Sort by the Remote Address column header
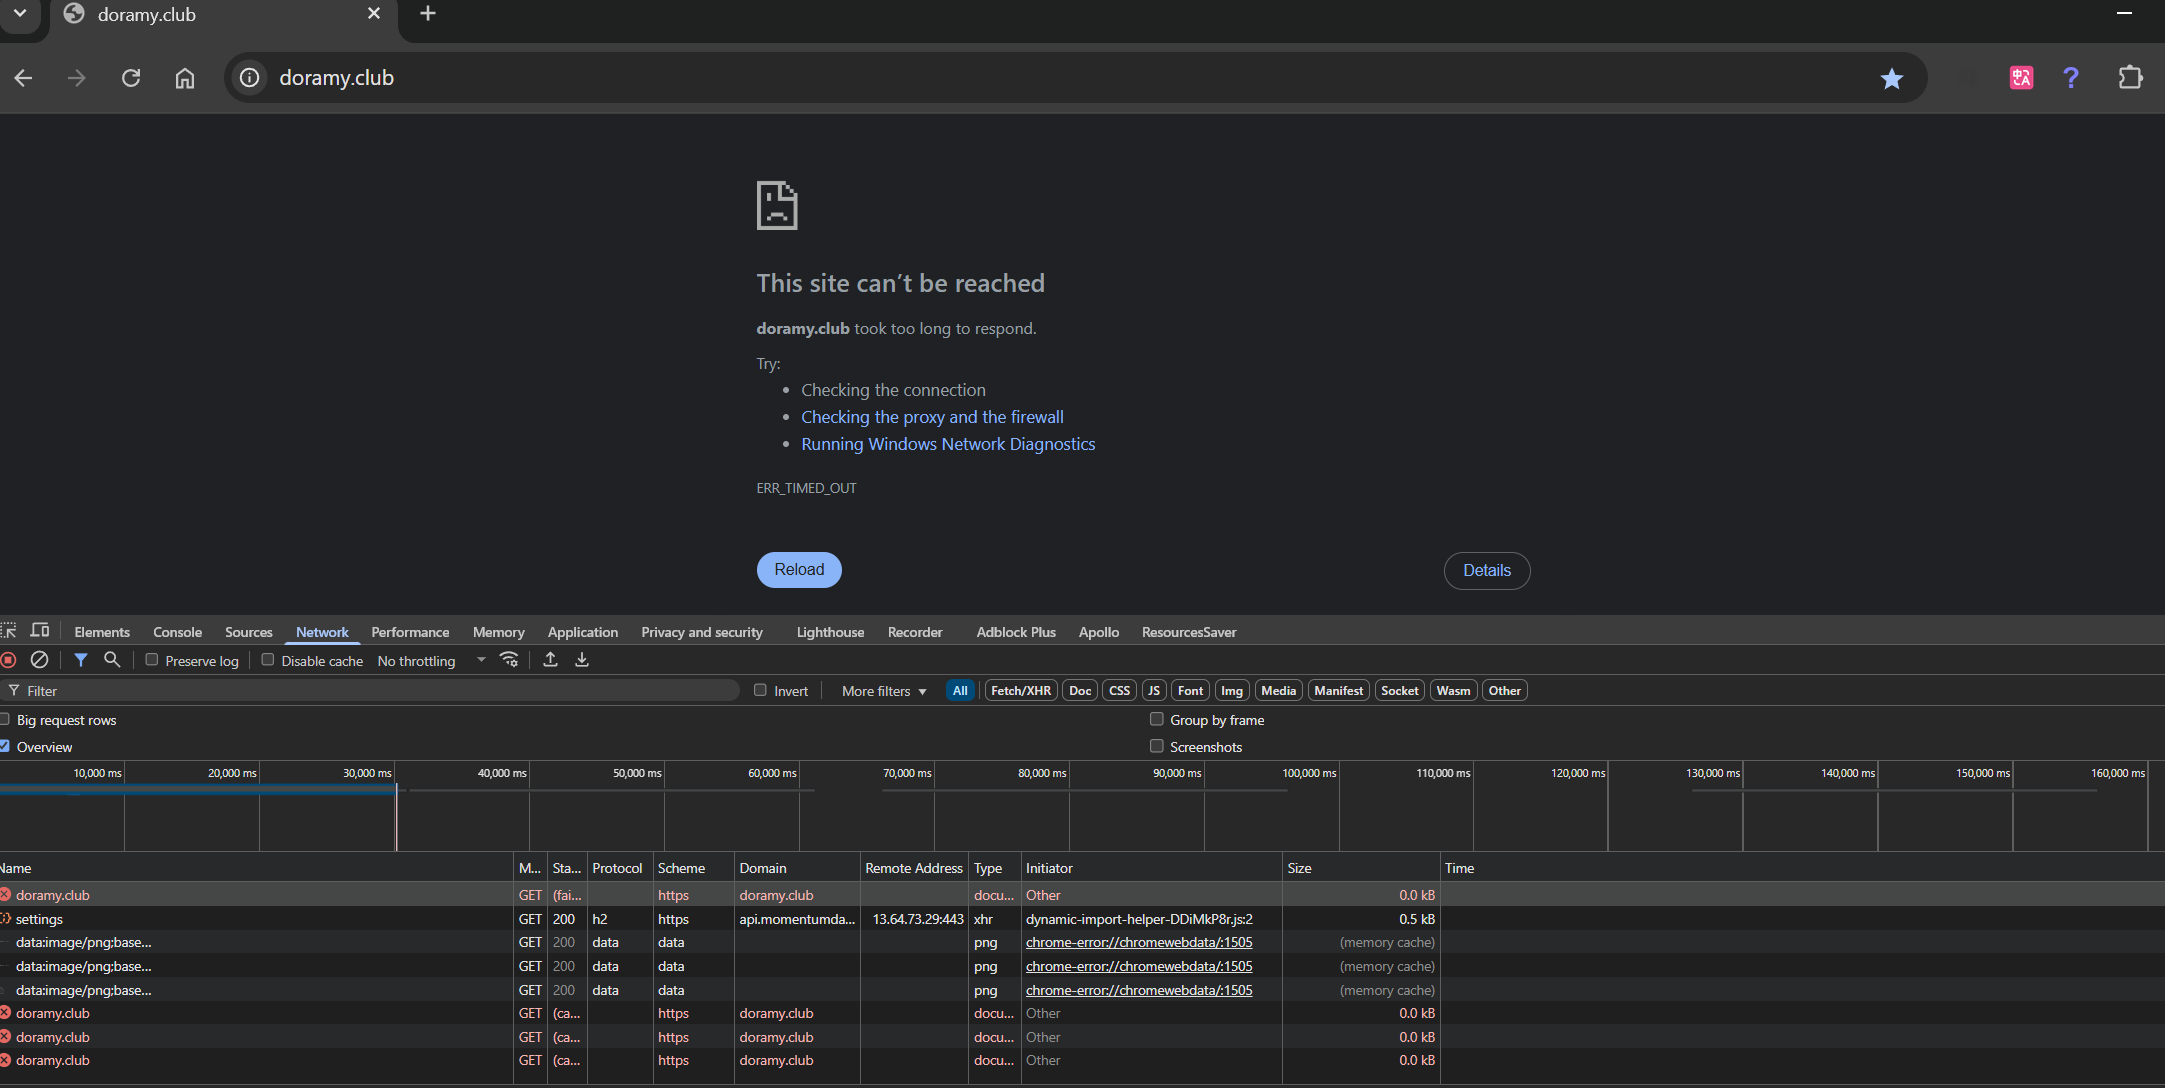The height and width of the screenshot is (1088, 2165). [x=914, y=868]
